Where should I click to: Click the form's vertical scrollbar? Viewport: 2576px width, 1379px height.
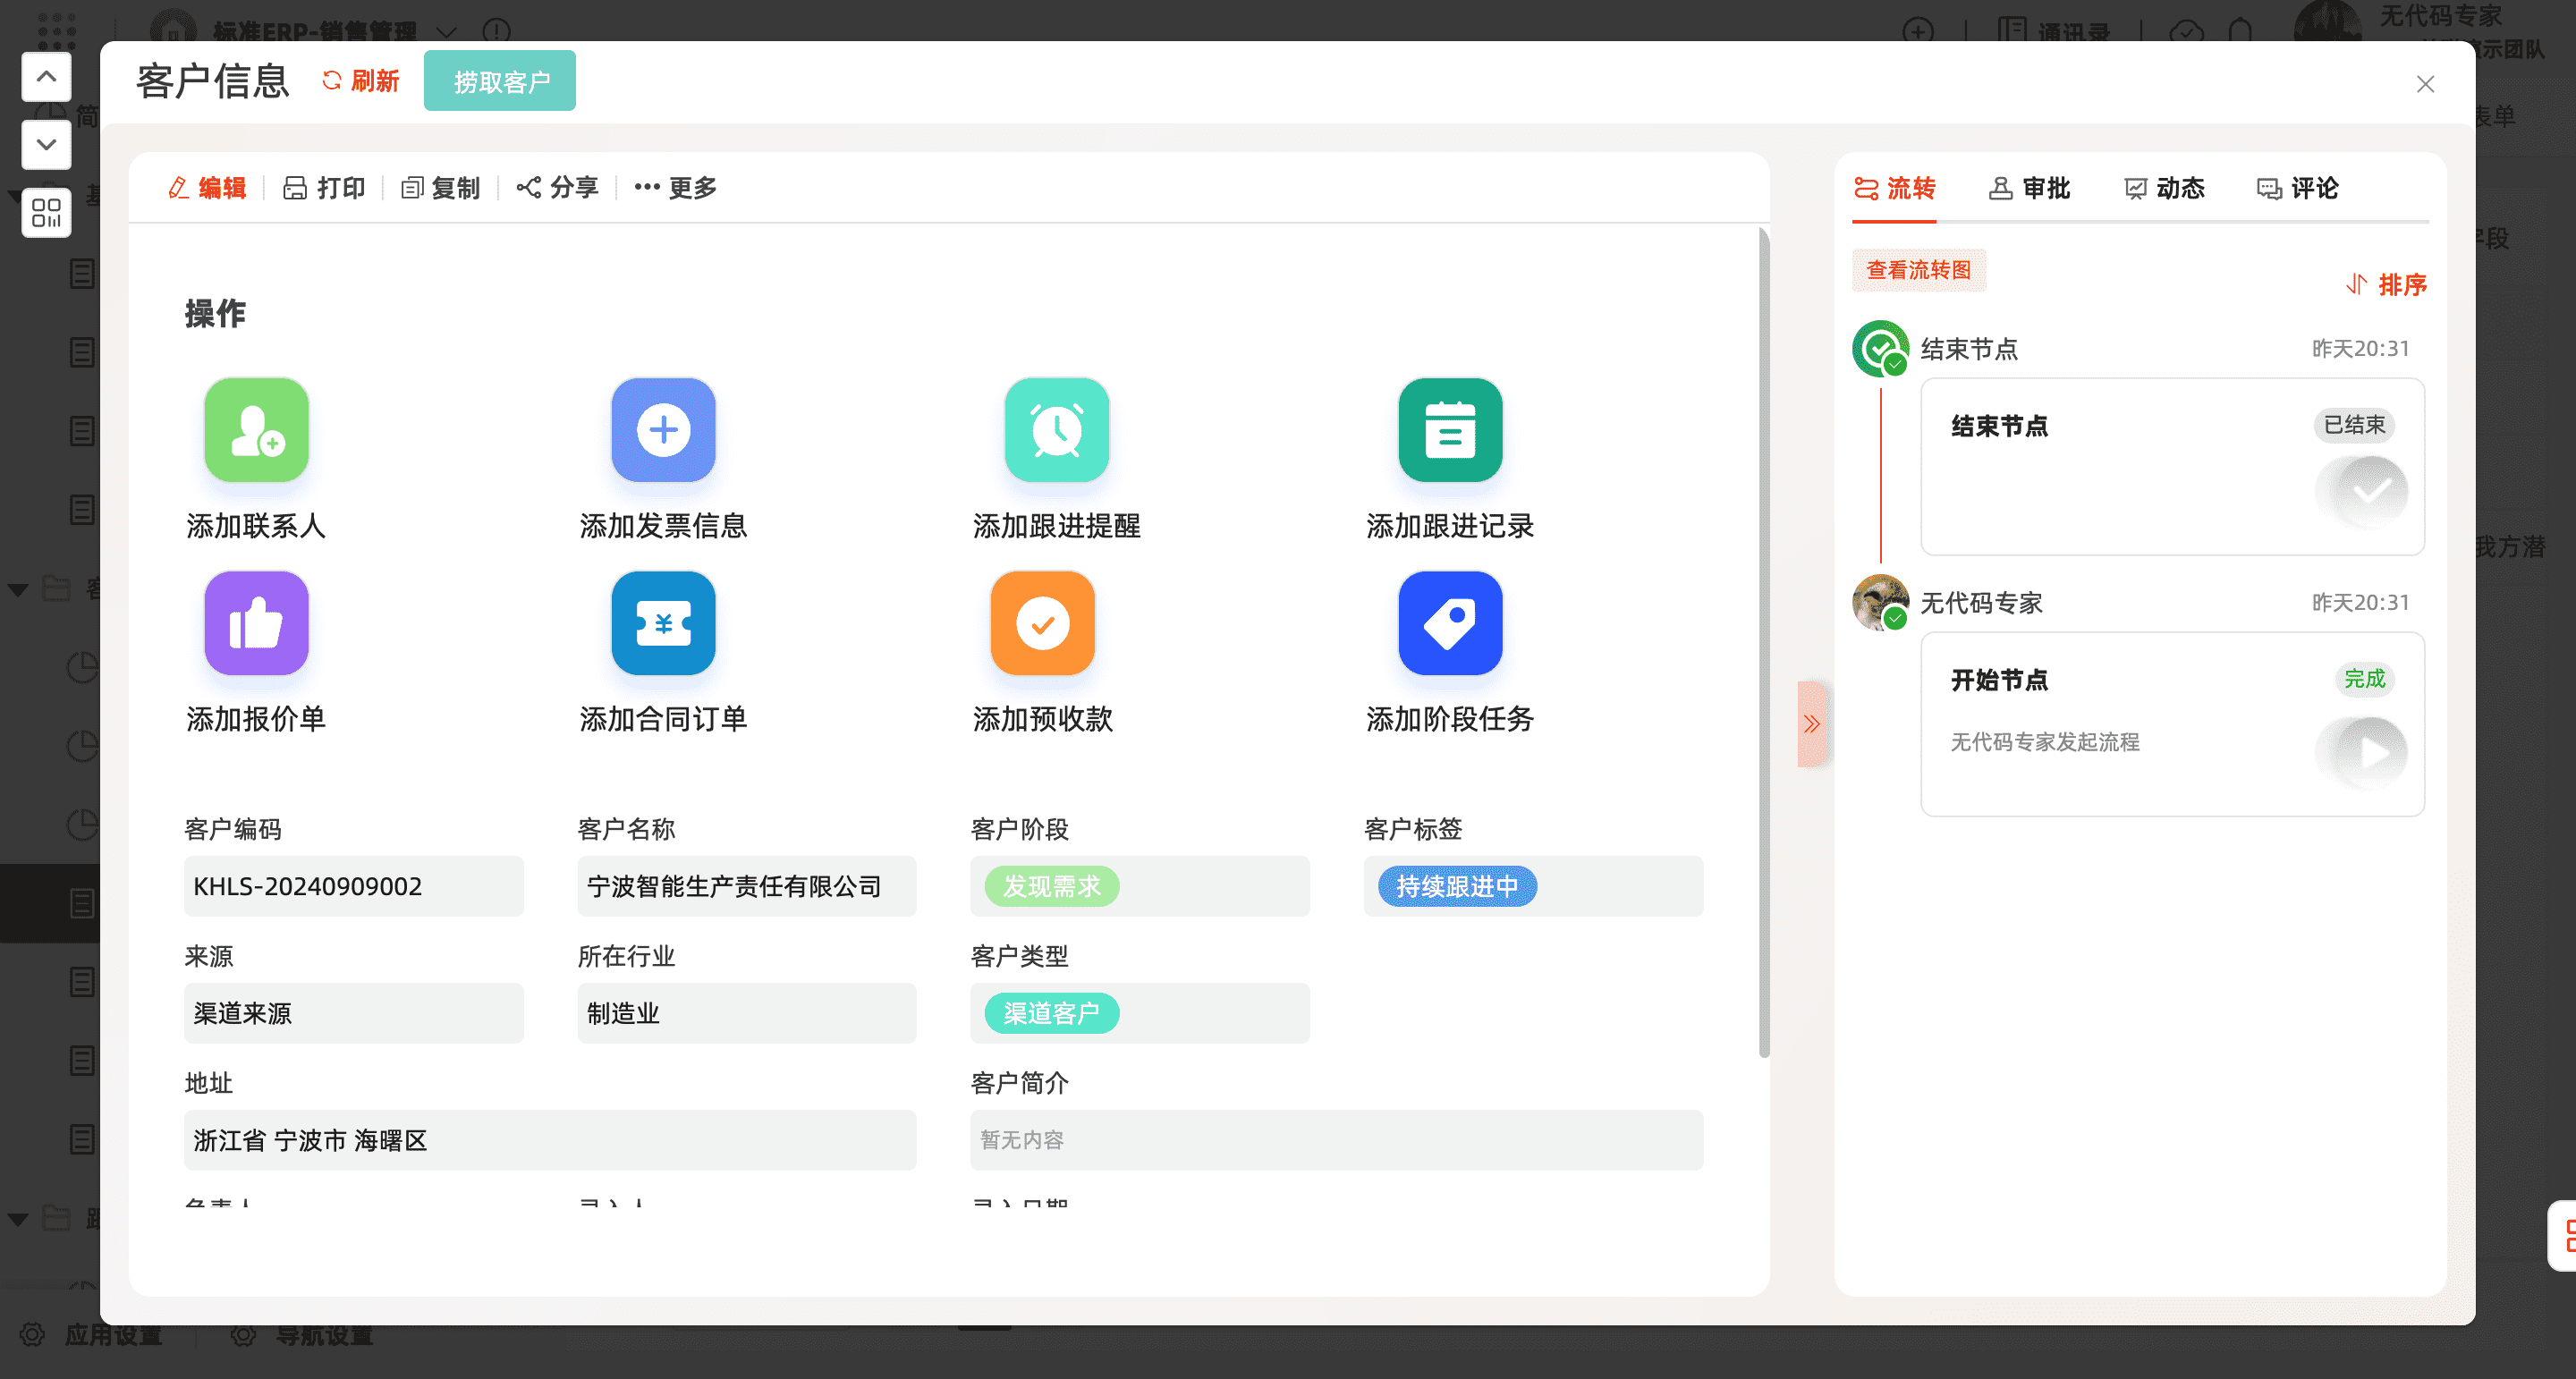pos(1764,640)
